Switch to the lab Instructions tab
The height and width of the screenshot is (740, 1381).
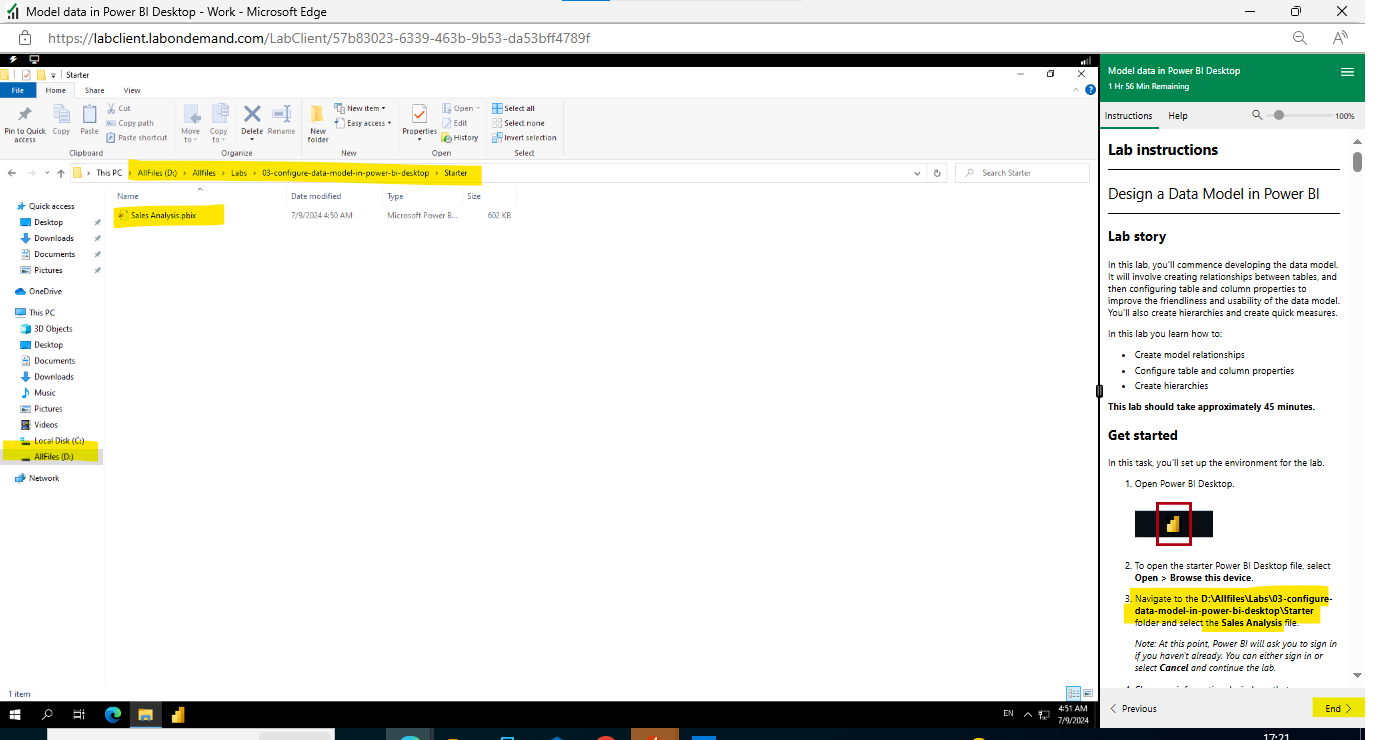pyautogui.click(x=1128, y=116)
